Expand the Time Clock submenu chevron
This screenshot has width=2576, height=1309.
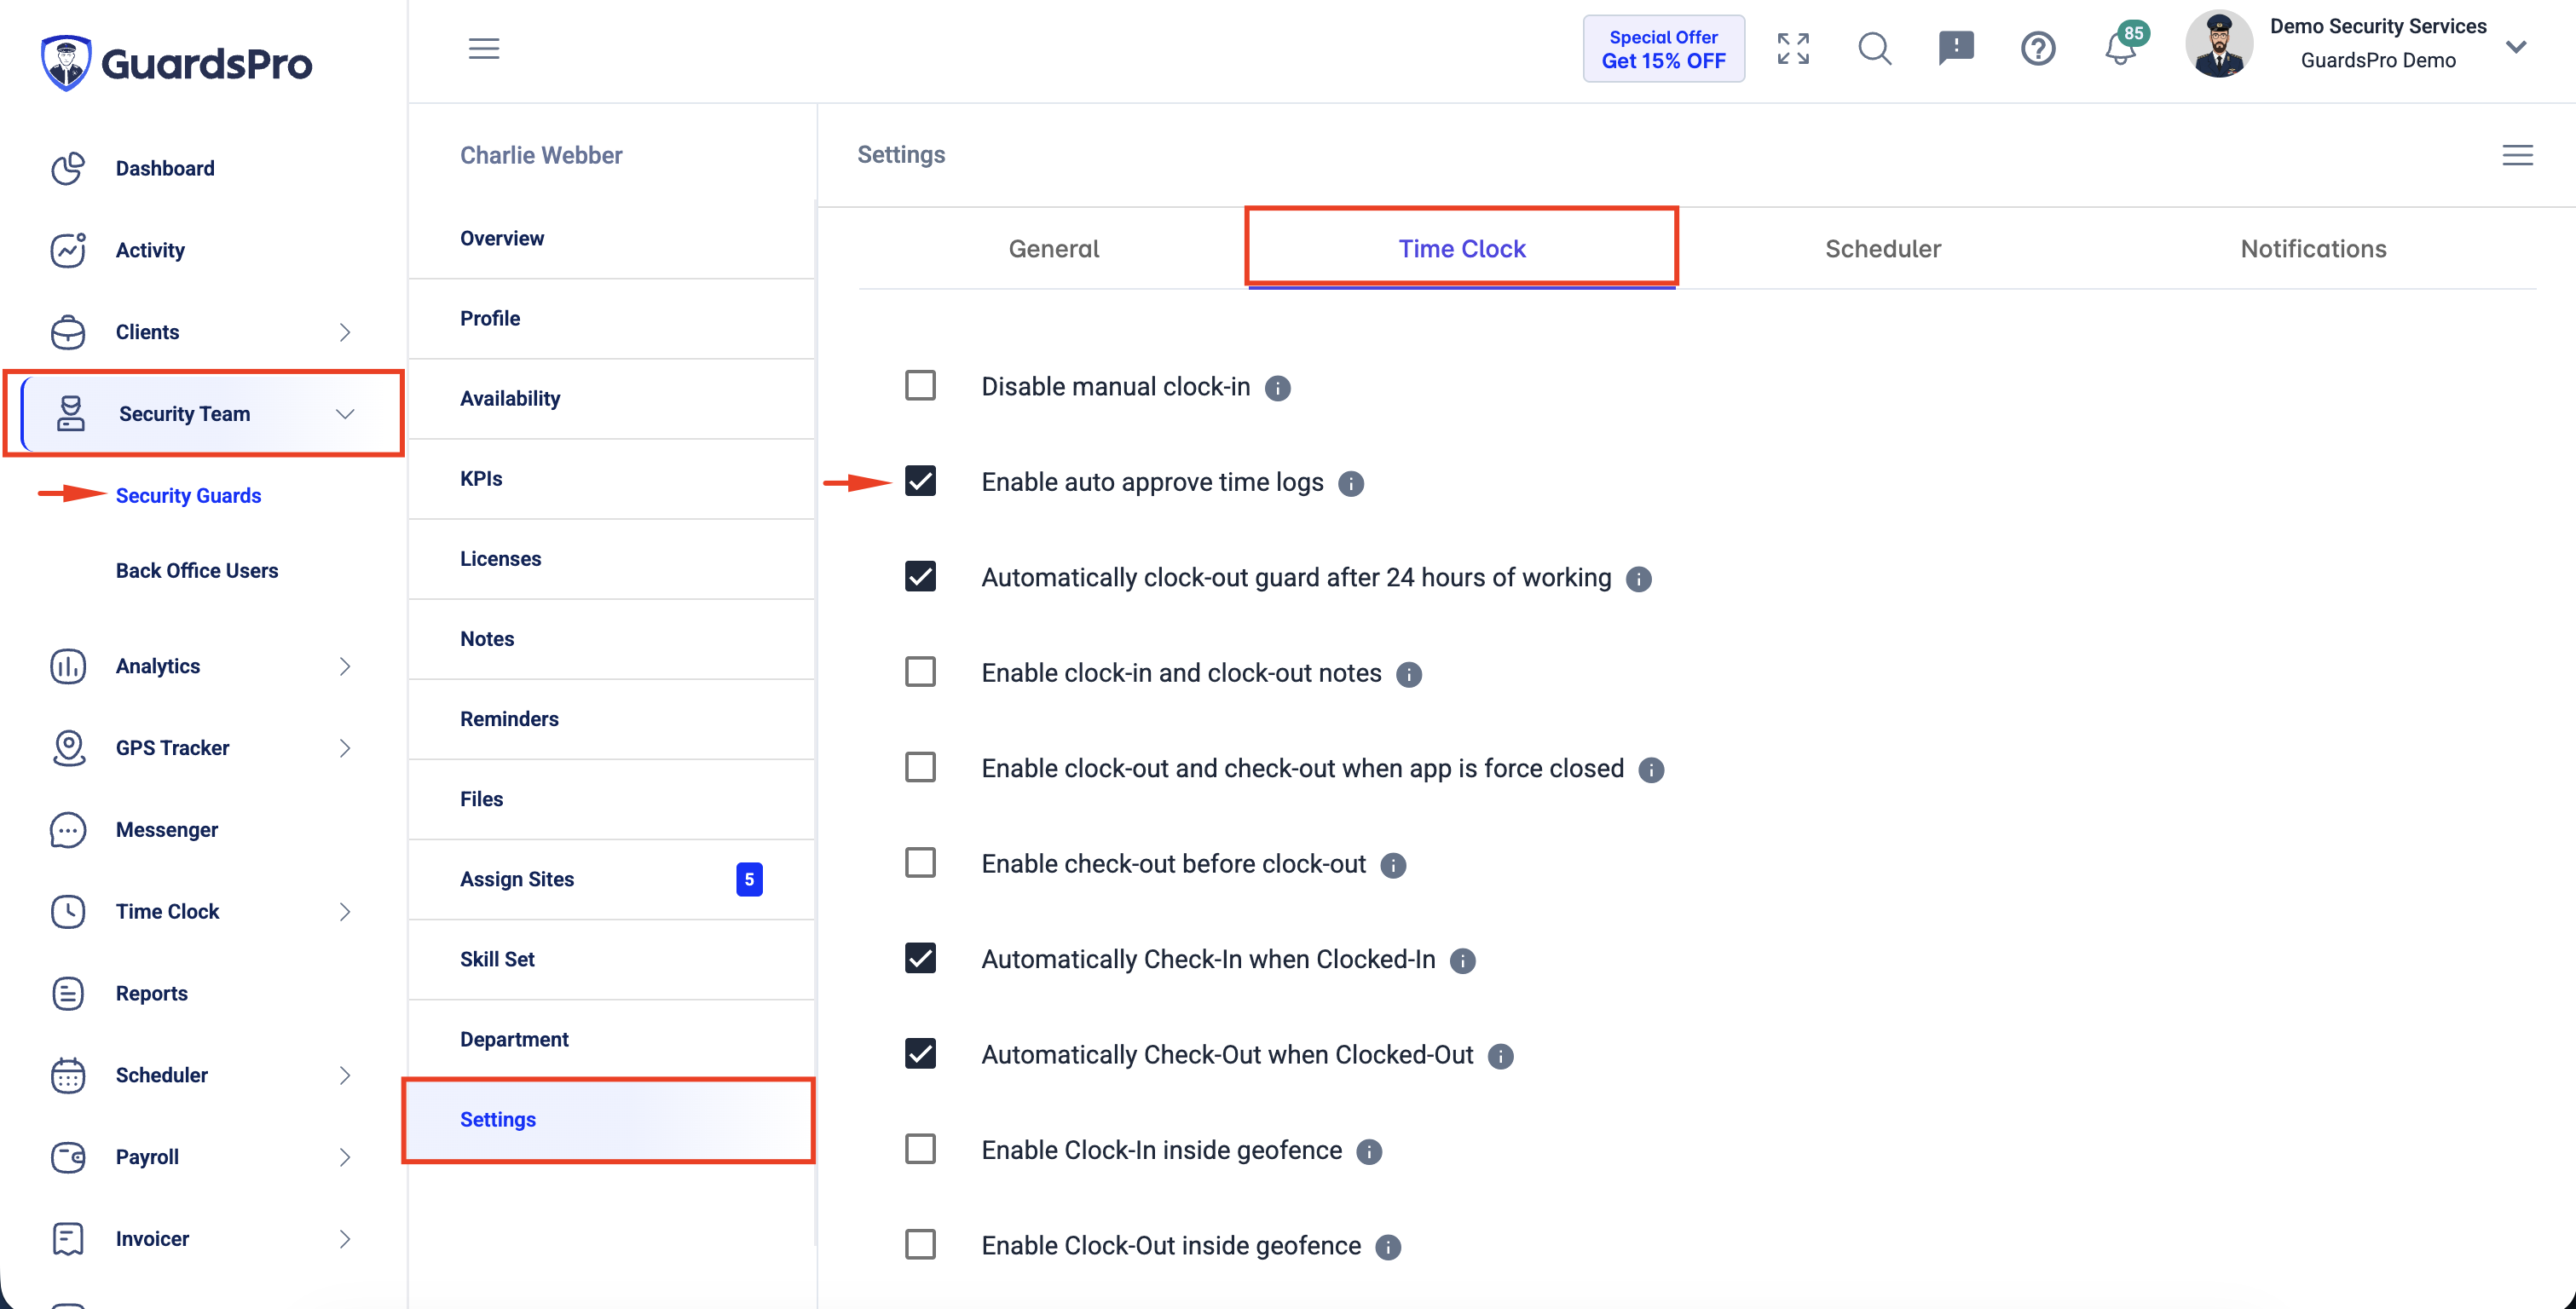pos(345,912)
